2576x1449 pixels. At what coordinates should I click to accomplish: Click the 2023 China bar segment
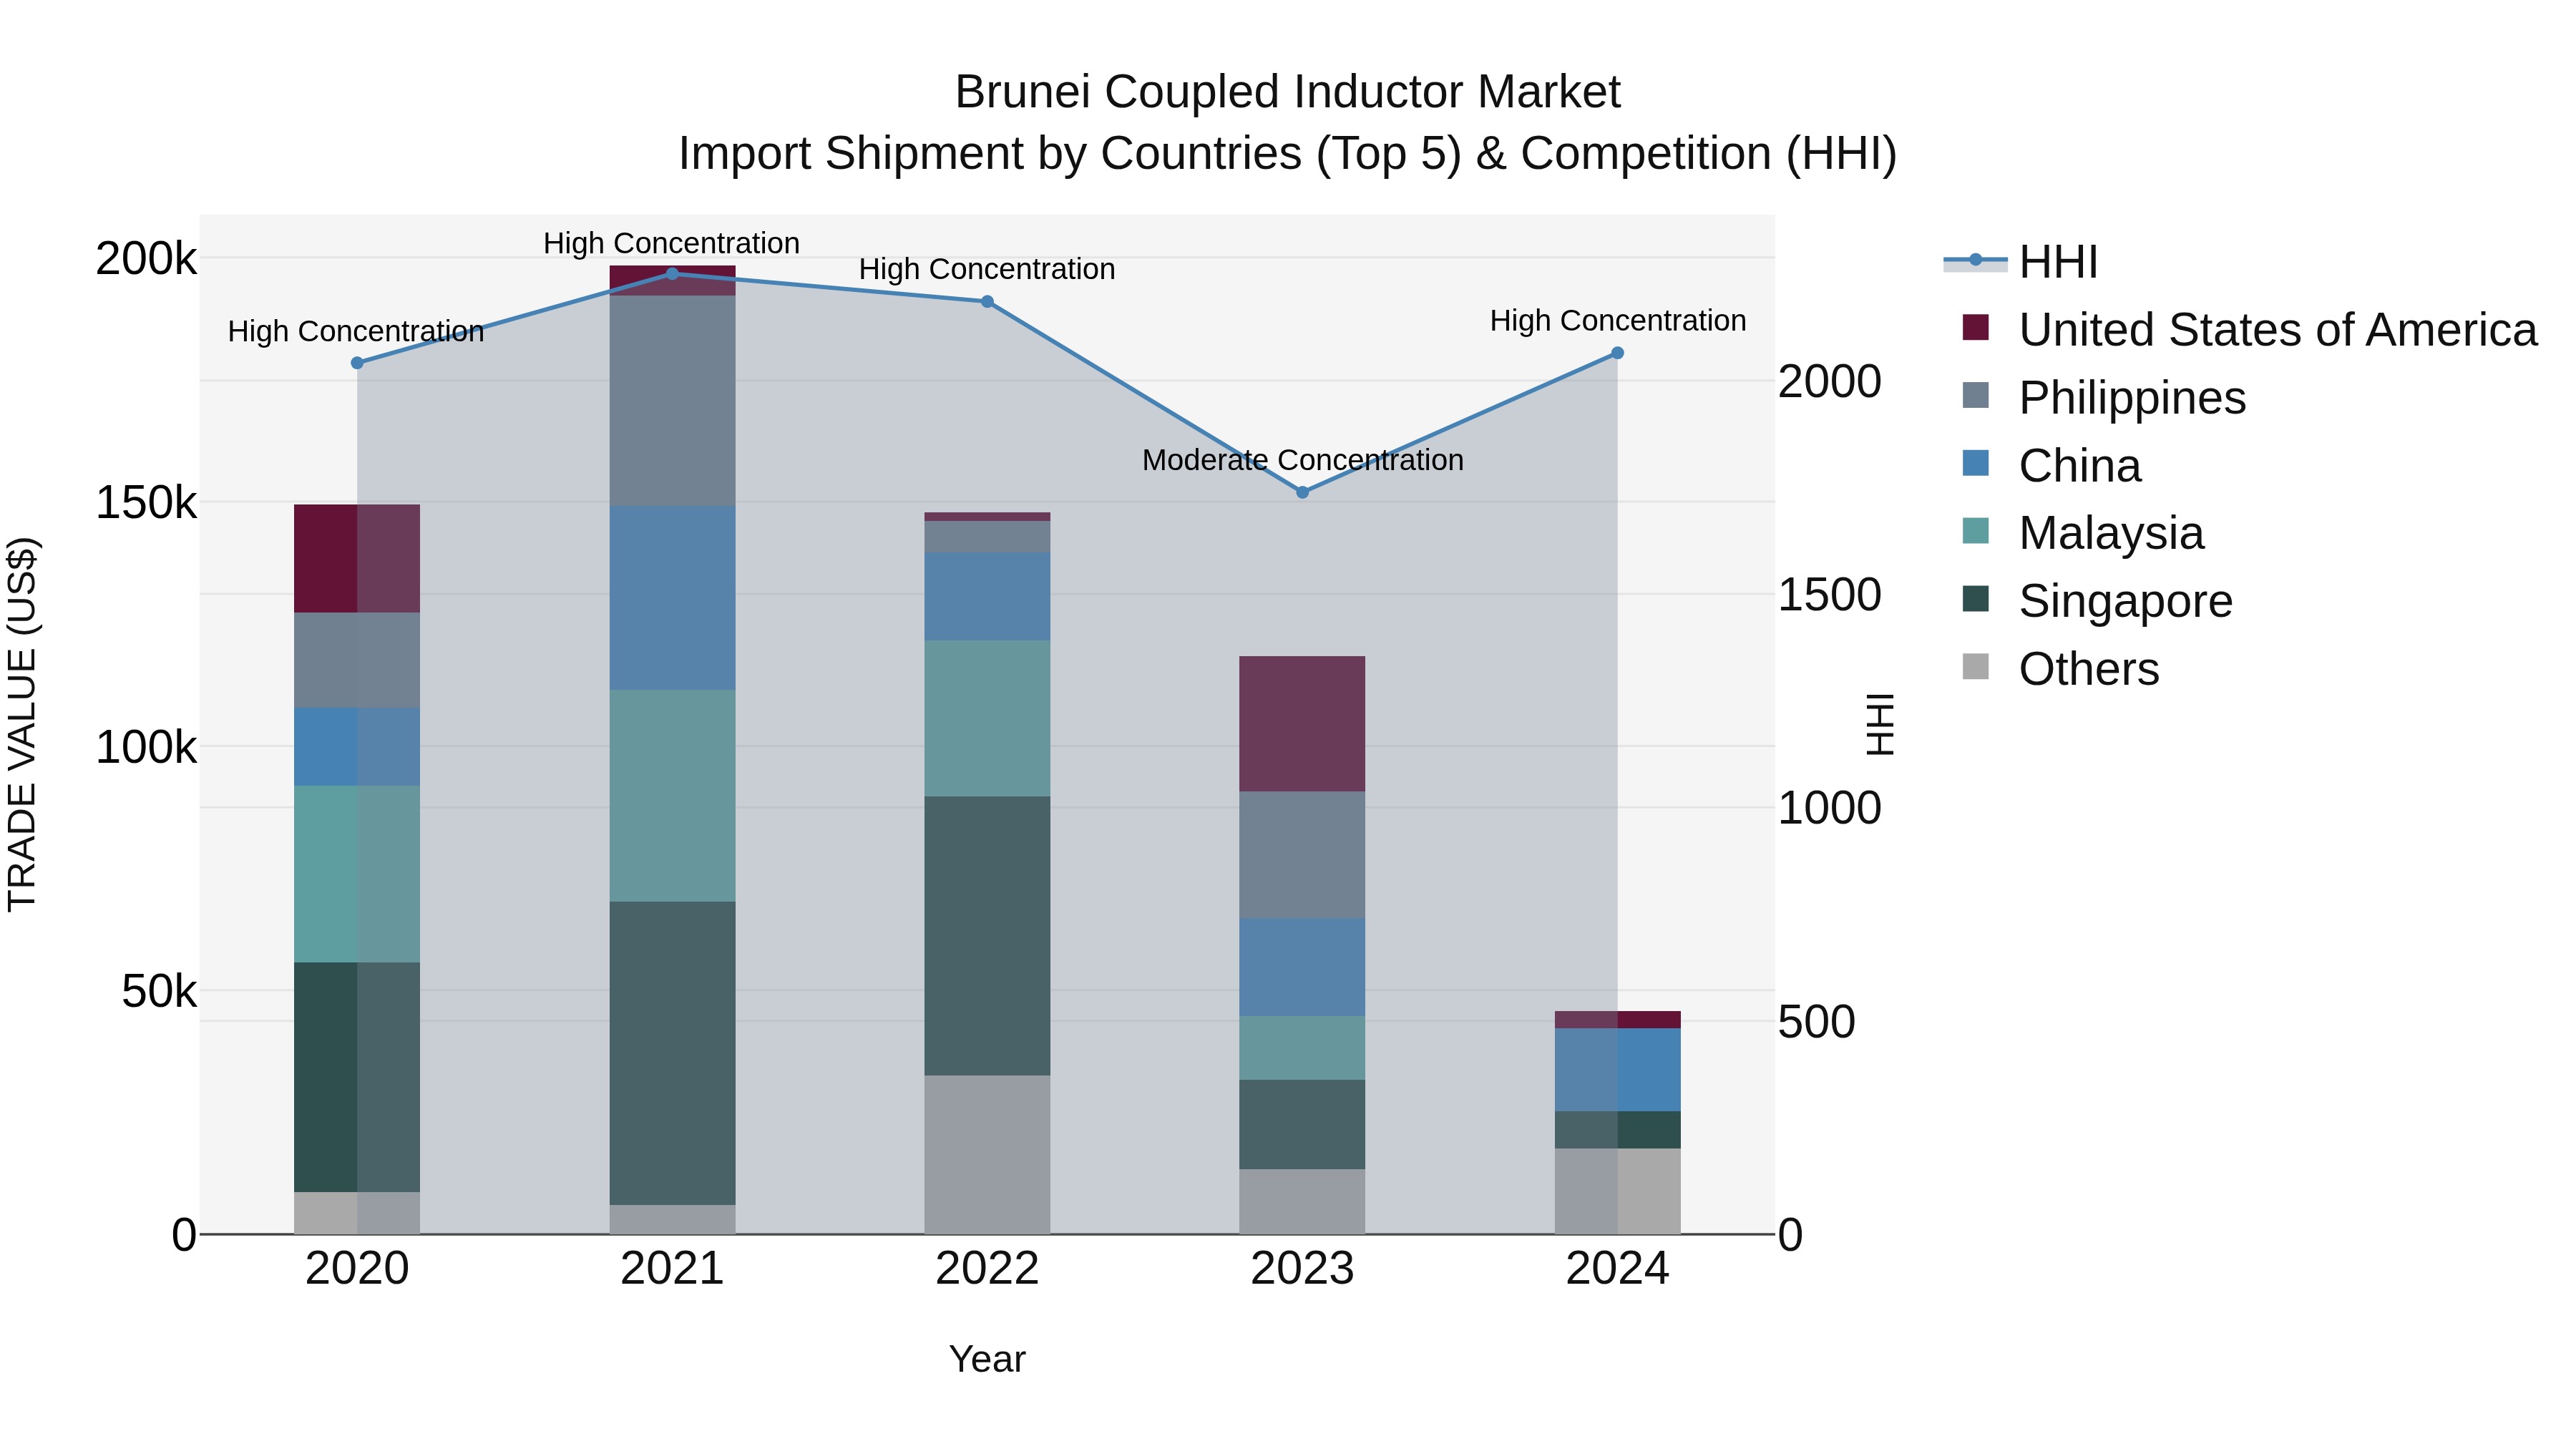(x=1302, y=968)
